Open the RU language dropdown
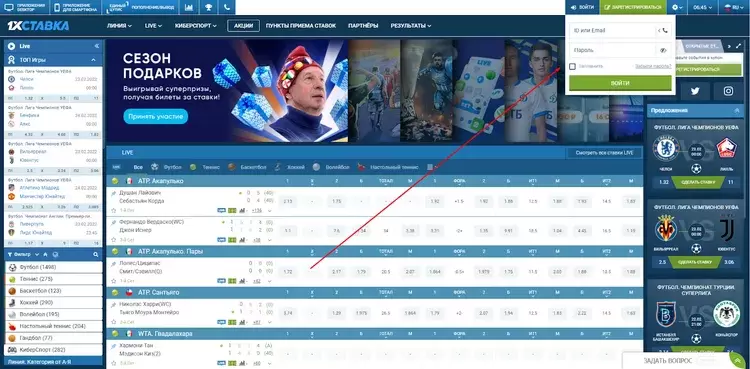This screenshot has width=750, height=369. click(x=732, y=7)
